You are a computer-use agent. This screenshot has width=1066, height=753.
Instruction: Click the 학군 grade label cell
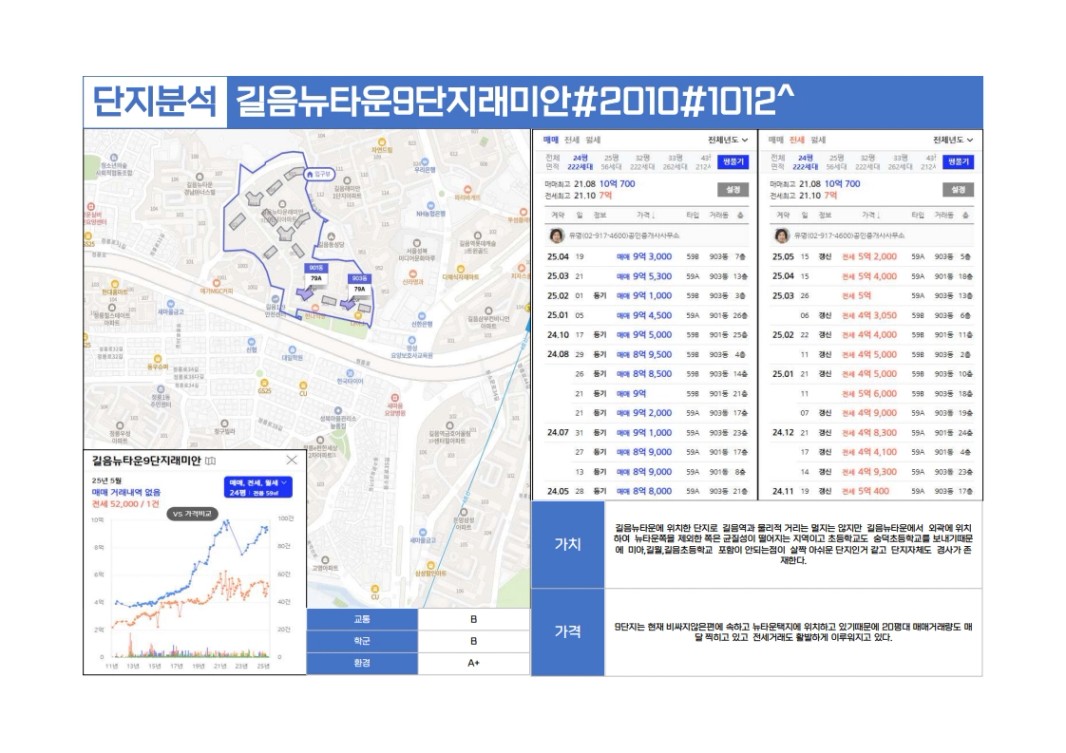362,641
